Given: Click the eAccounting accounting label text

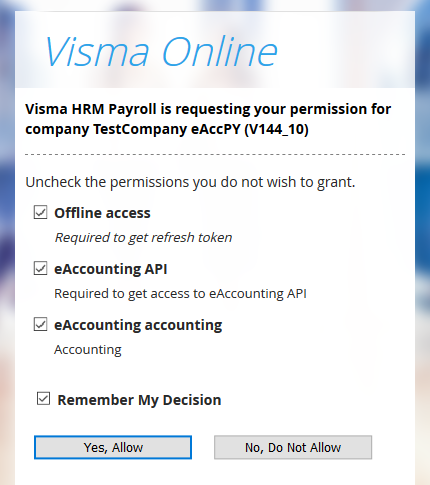Looking at the screenshot, I should 138,325.
